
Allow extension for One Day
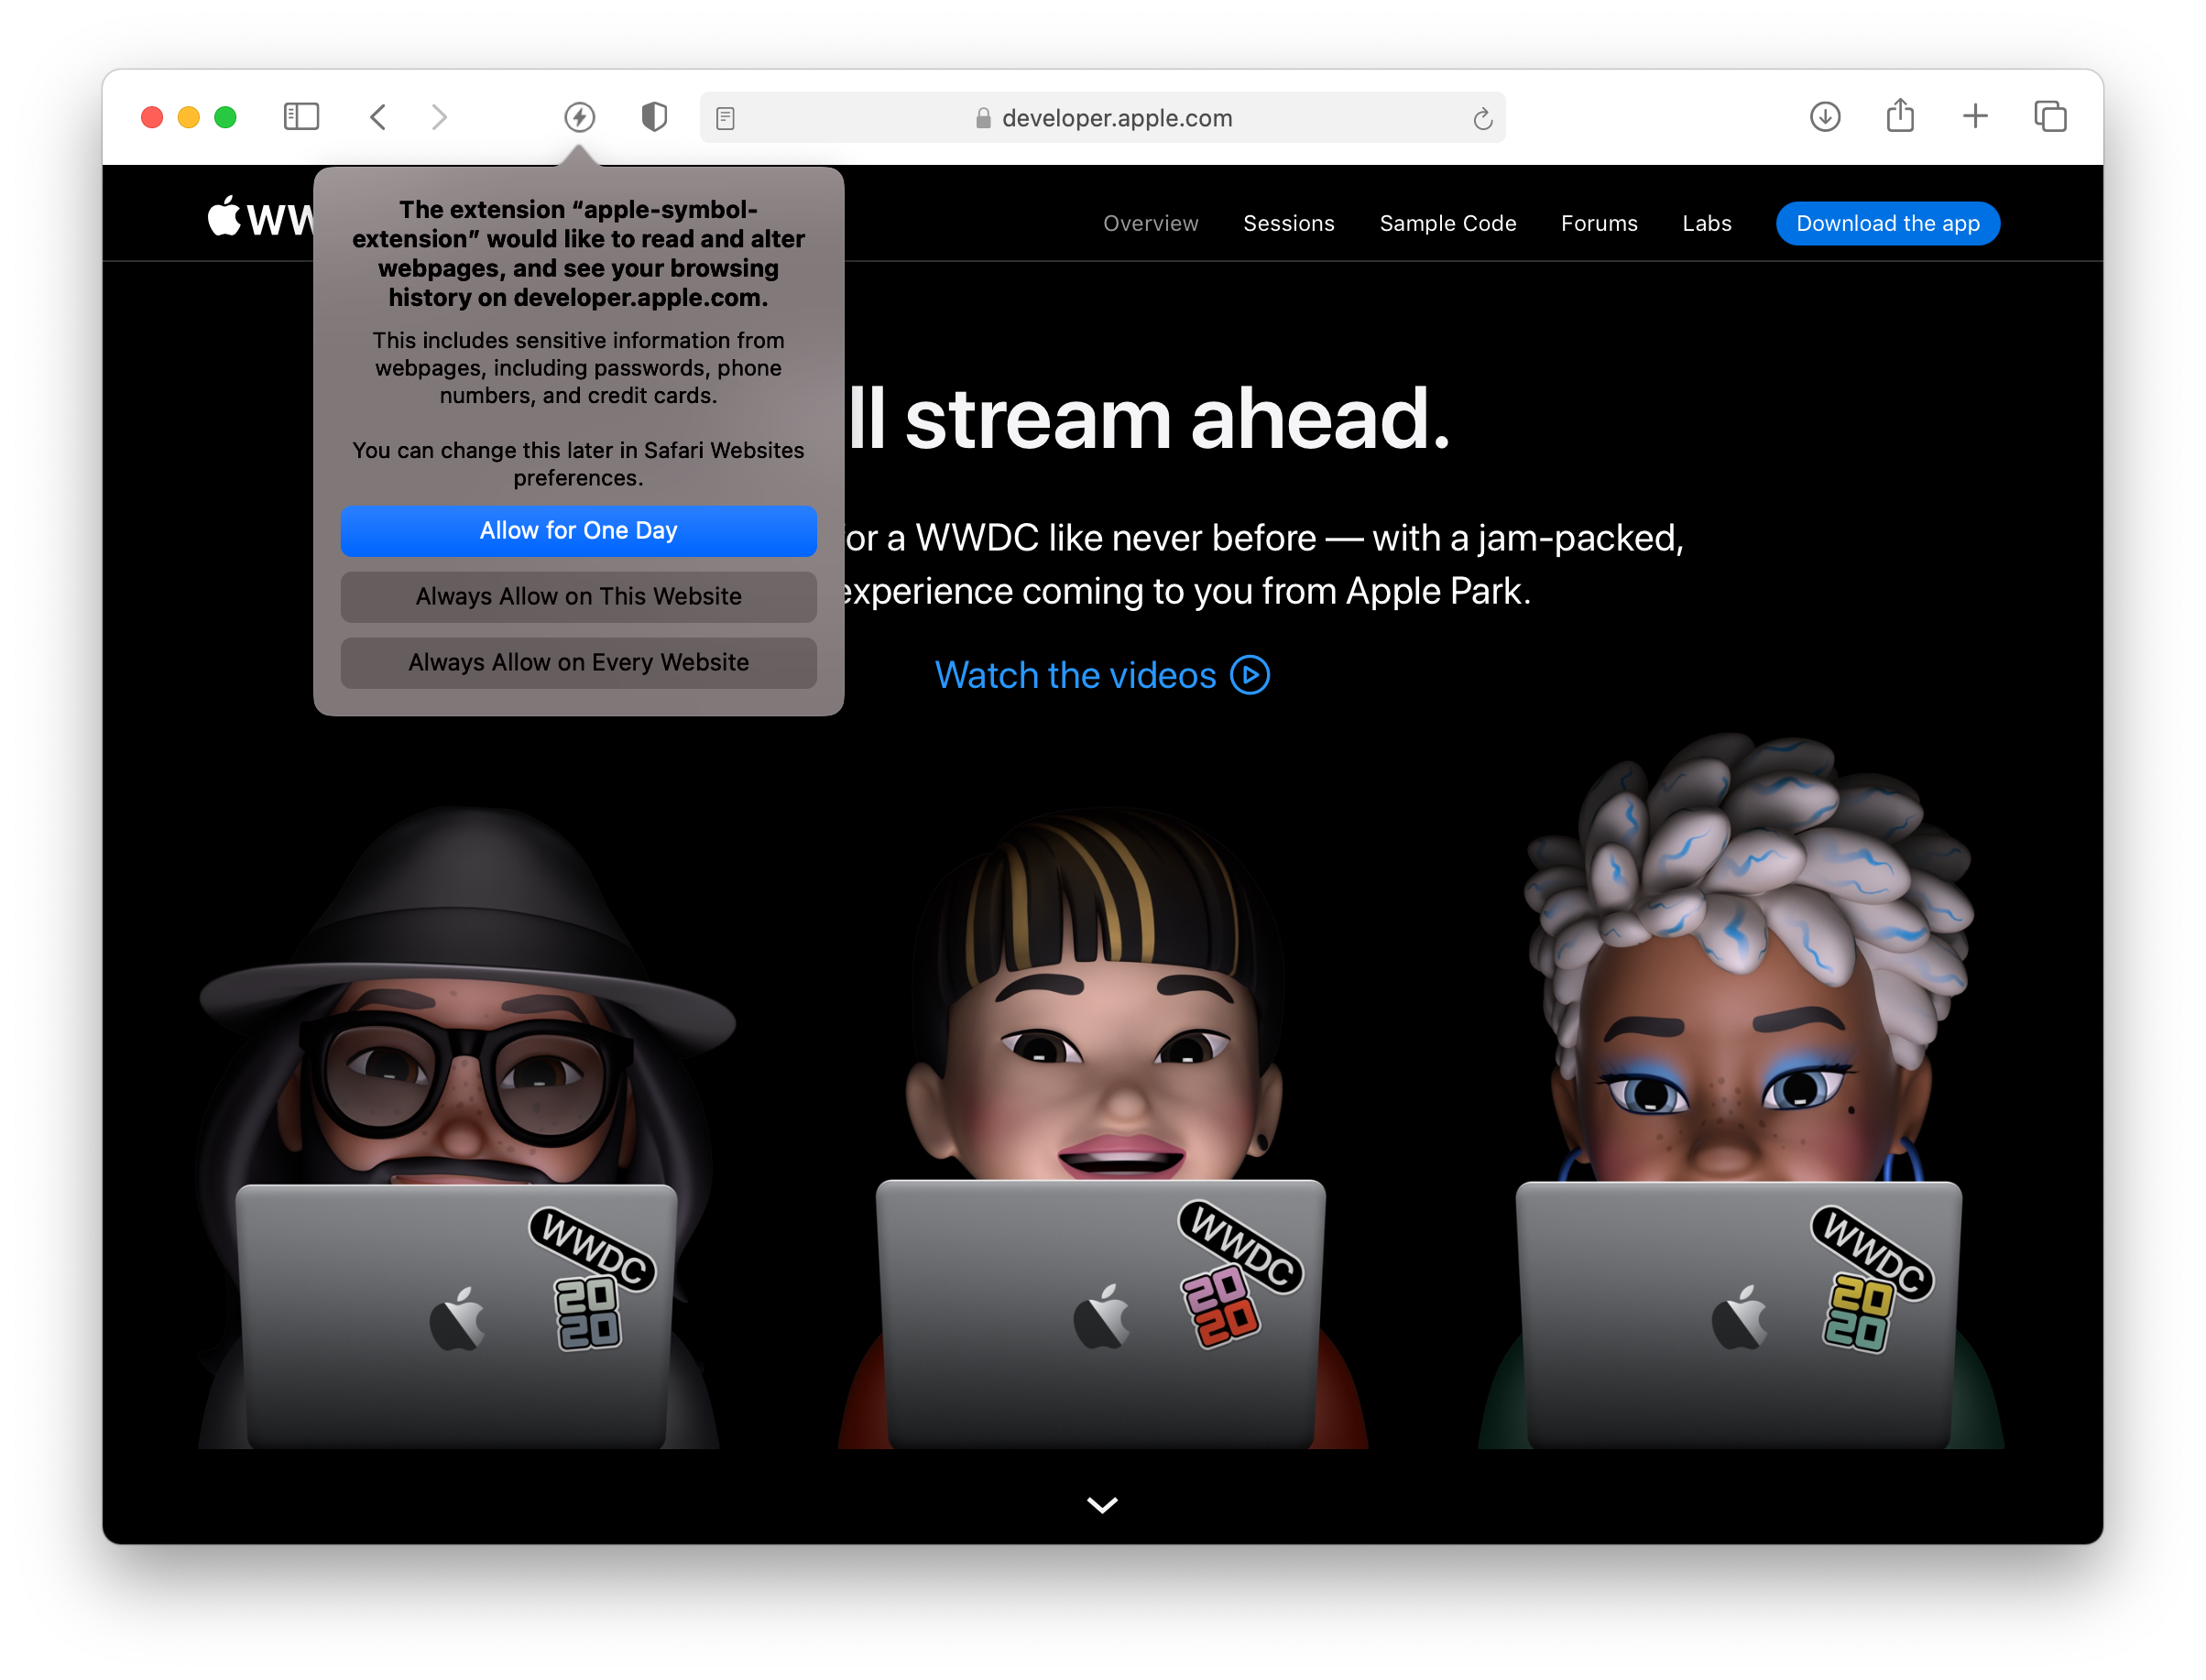pos(578,530)
